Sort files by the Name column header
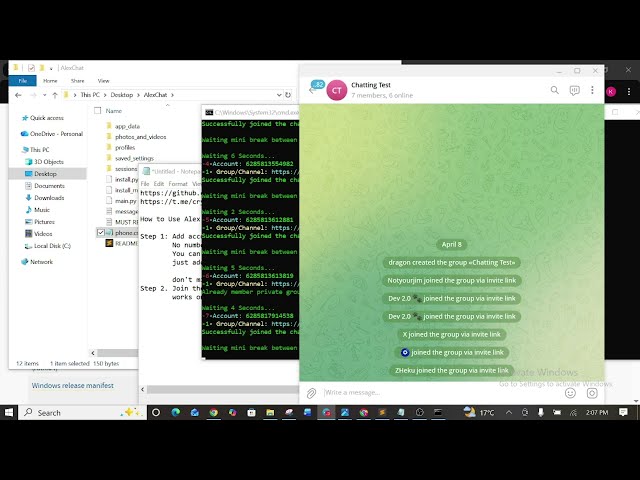The height and width of the screenshot is (480, 640). (x=114, y=111)
